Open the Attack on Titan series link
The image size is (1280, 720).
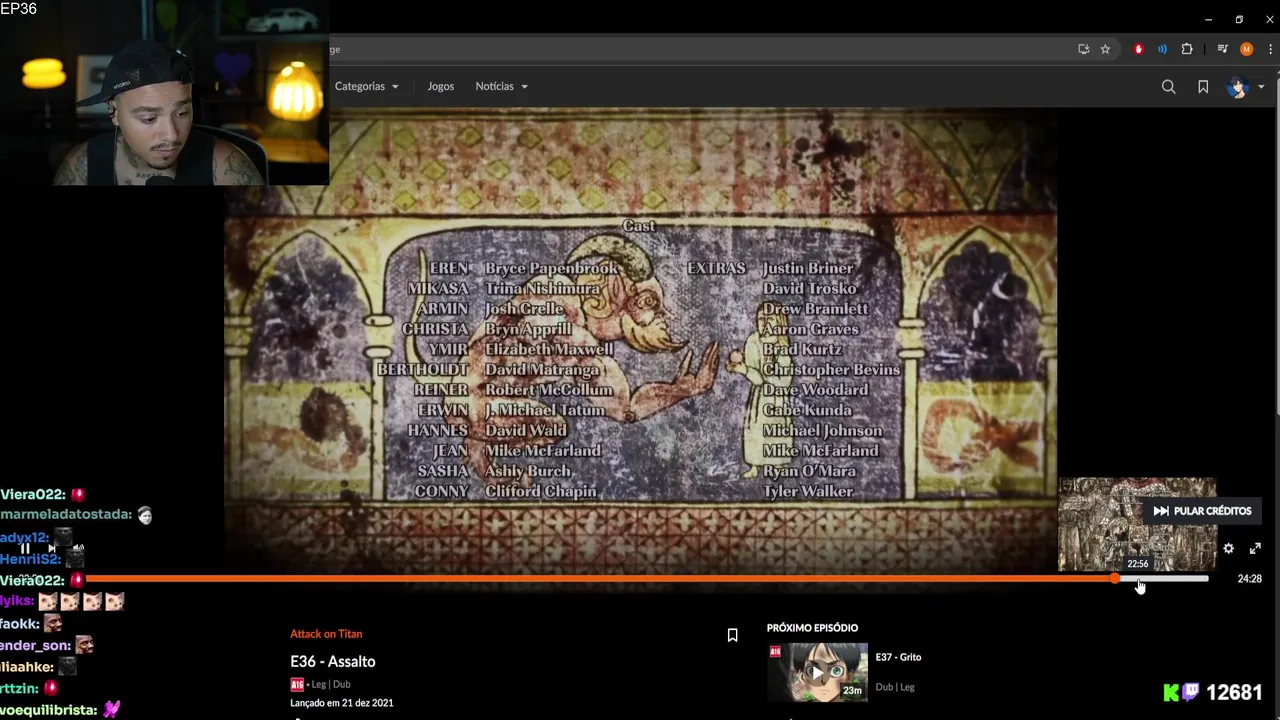[326, 634]
